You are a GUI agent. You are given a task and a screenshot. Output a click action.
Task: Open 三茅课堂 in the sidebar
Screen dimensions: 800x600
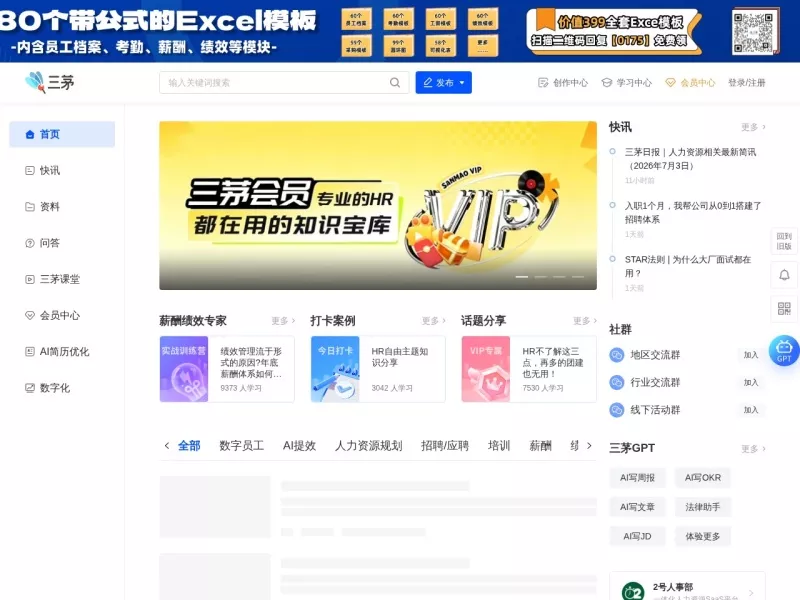pos(62,279)
